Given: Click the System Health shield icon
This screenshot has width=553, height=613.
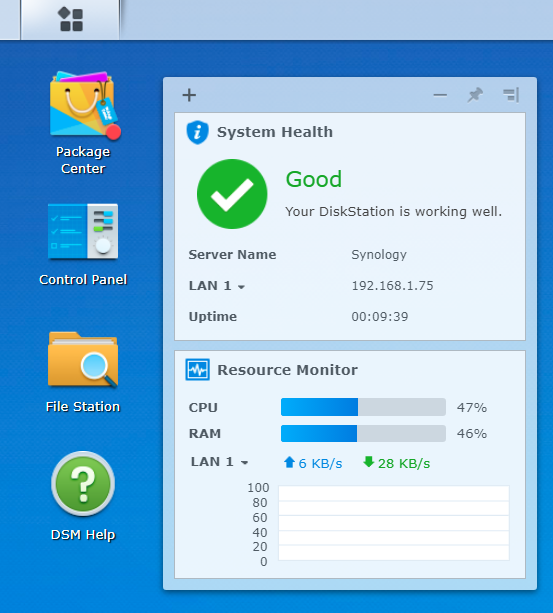Looking at the screenshot, I should point(197,132).
